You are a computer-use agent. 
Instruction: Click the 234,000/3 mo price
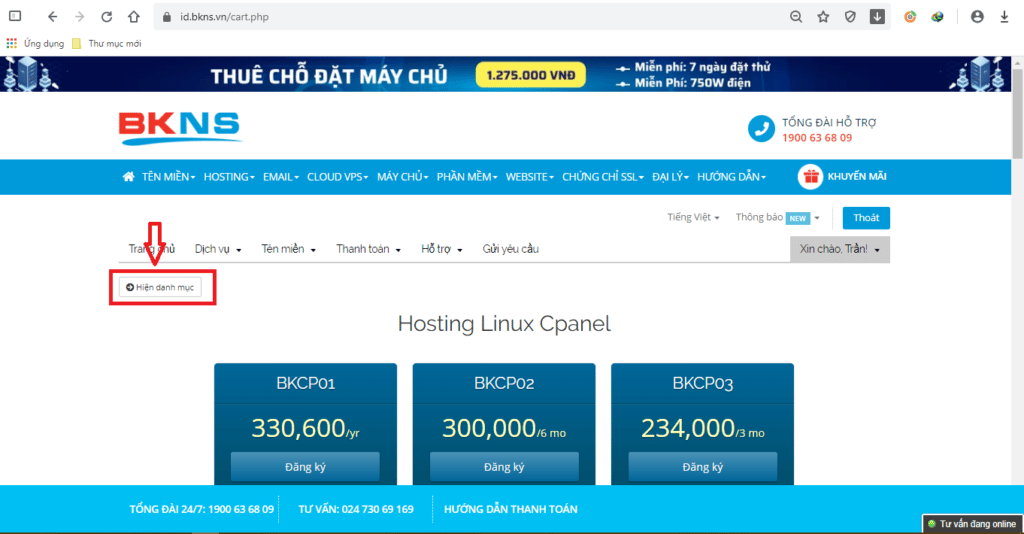(703, 428)
